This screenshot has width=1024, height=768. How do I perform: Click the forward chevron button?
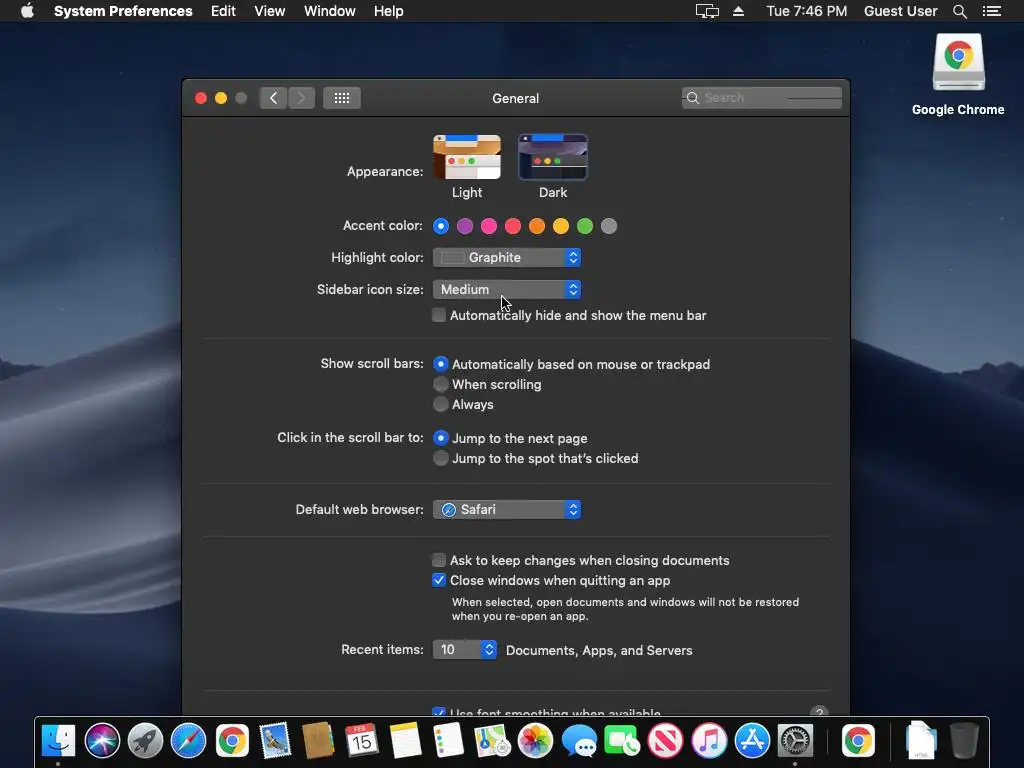point(301,98)
